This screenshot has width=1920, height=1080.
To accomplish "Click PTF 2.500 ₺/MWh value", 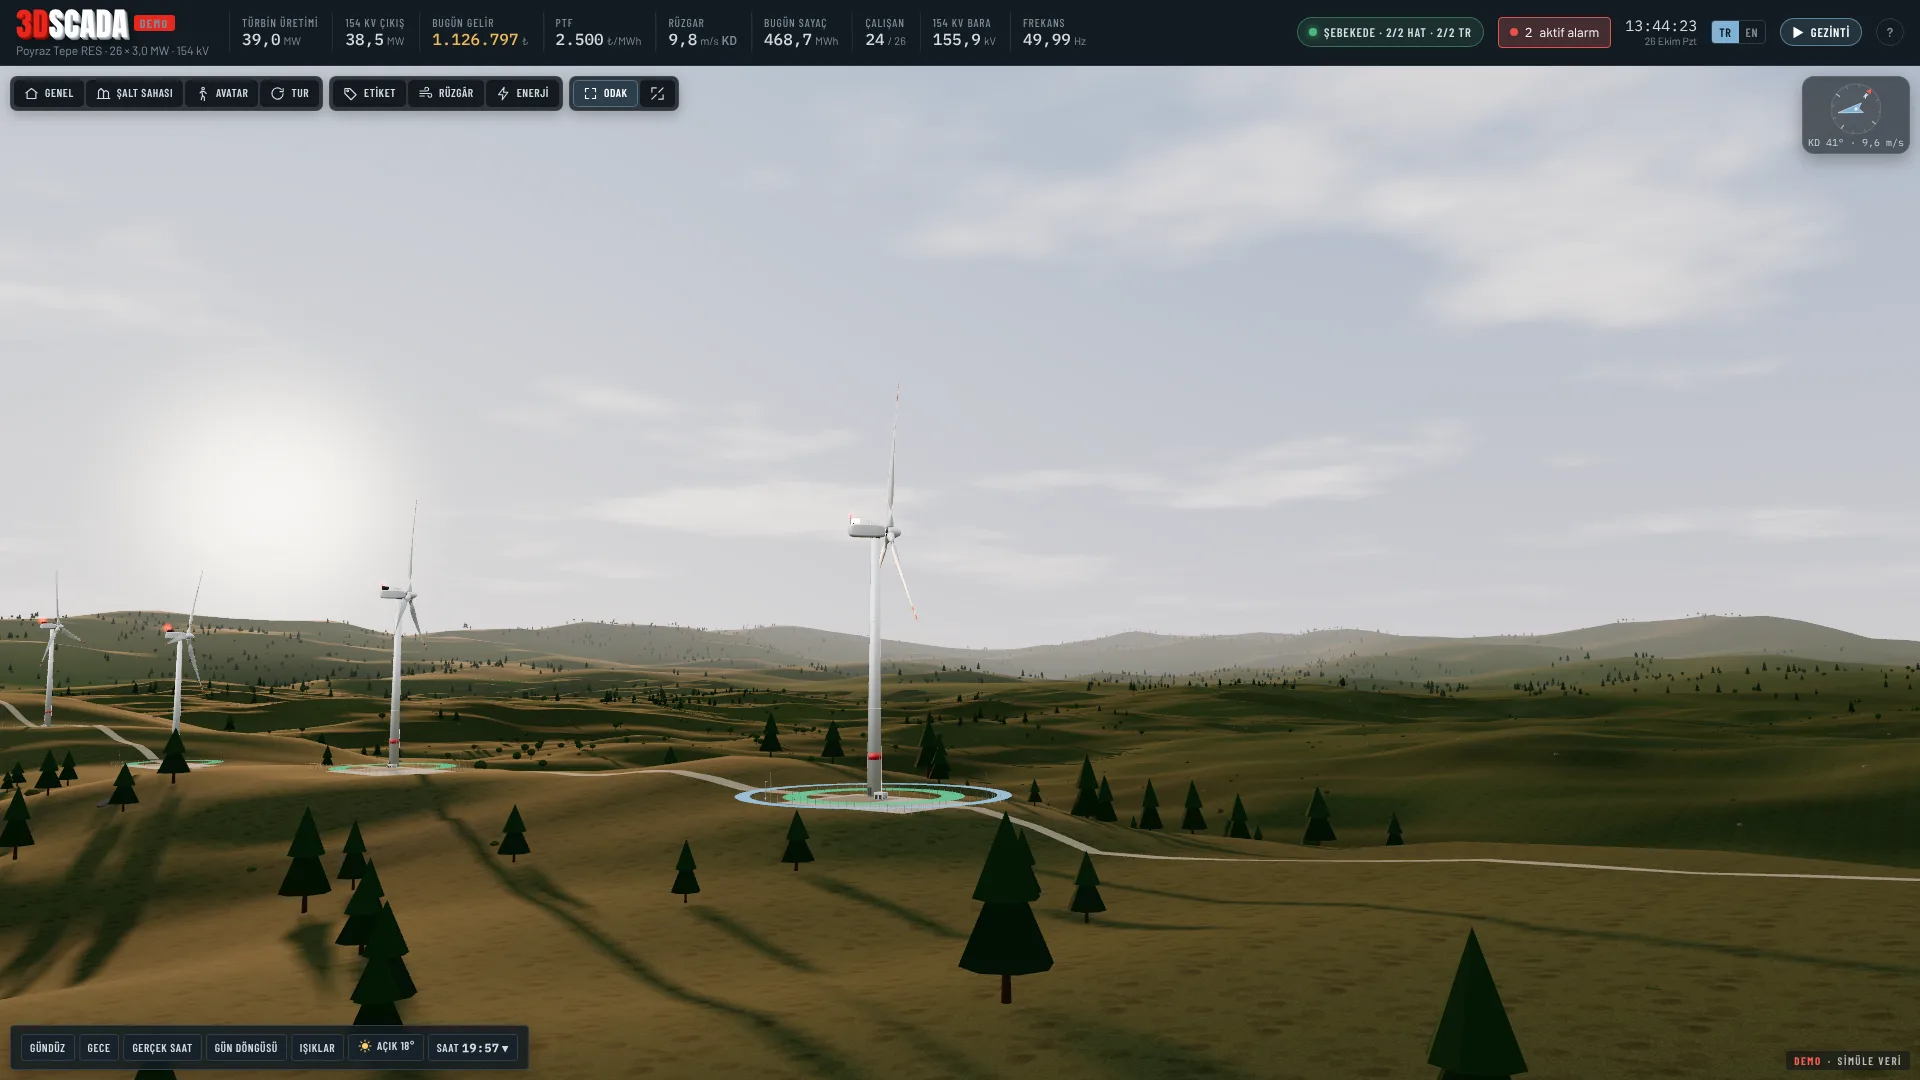I will point(598,40).
